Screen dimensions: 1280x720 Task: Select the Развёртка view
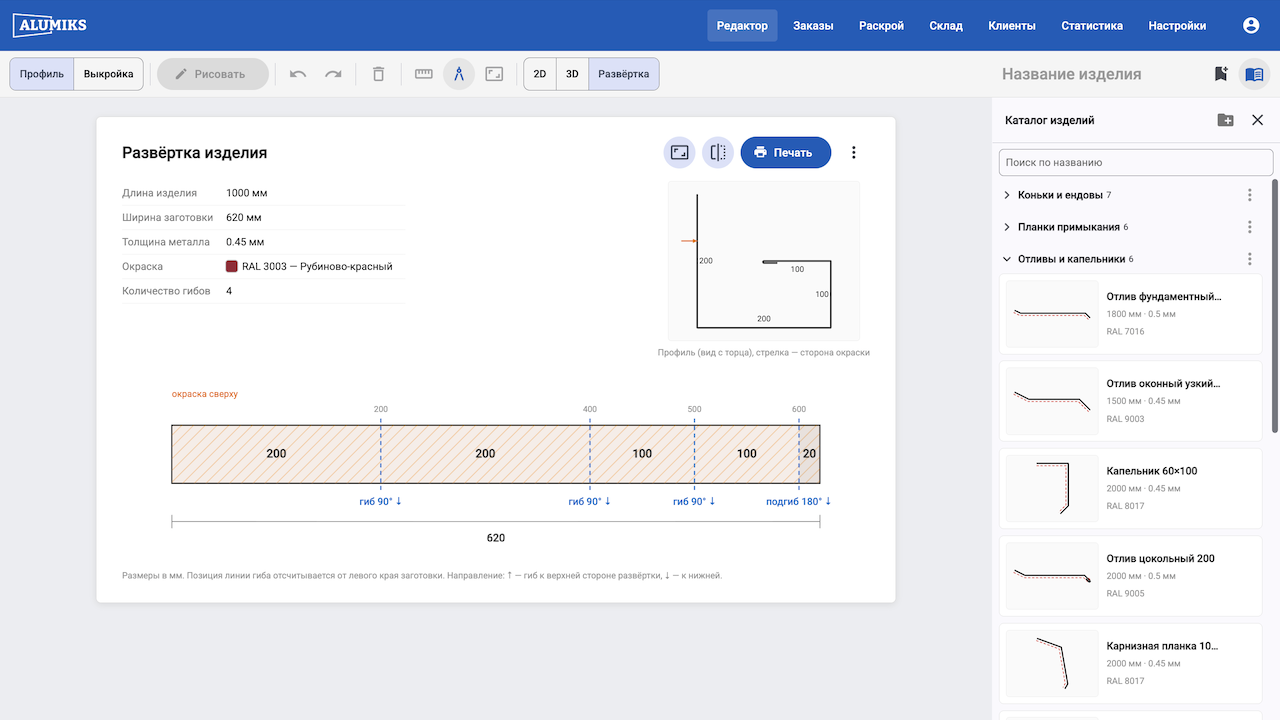tap(624, 74)
